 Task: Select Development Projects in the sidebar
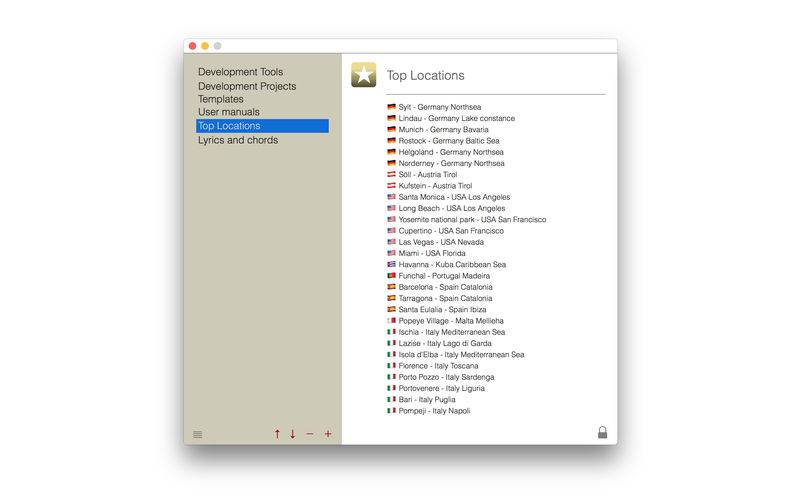(x=247, y=86)
